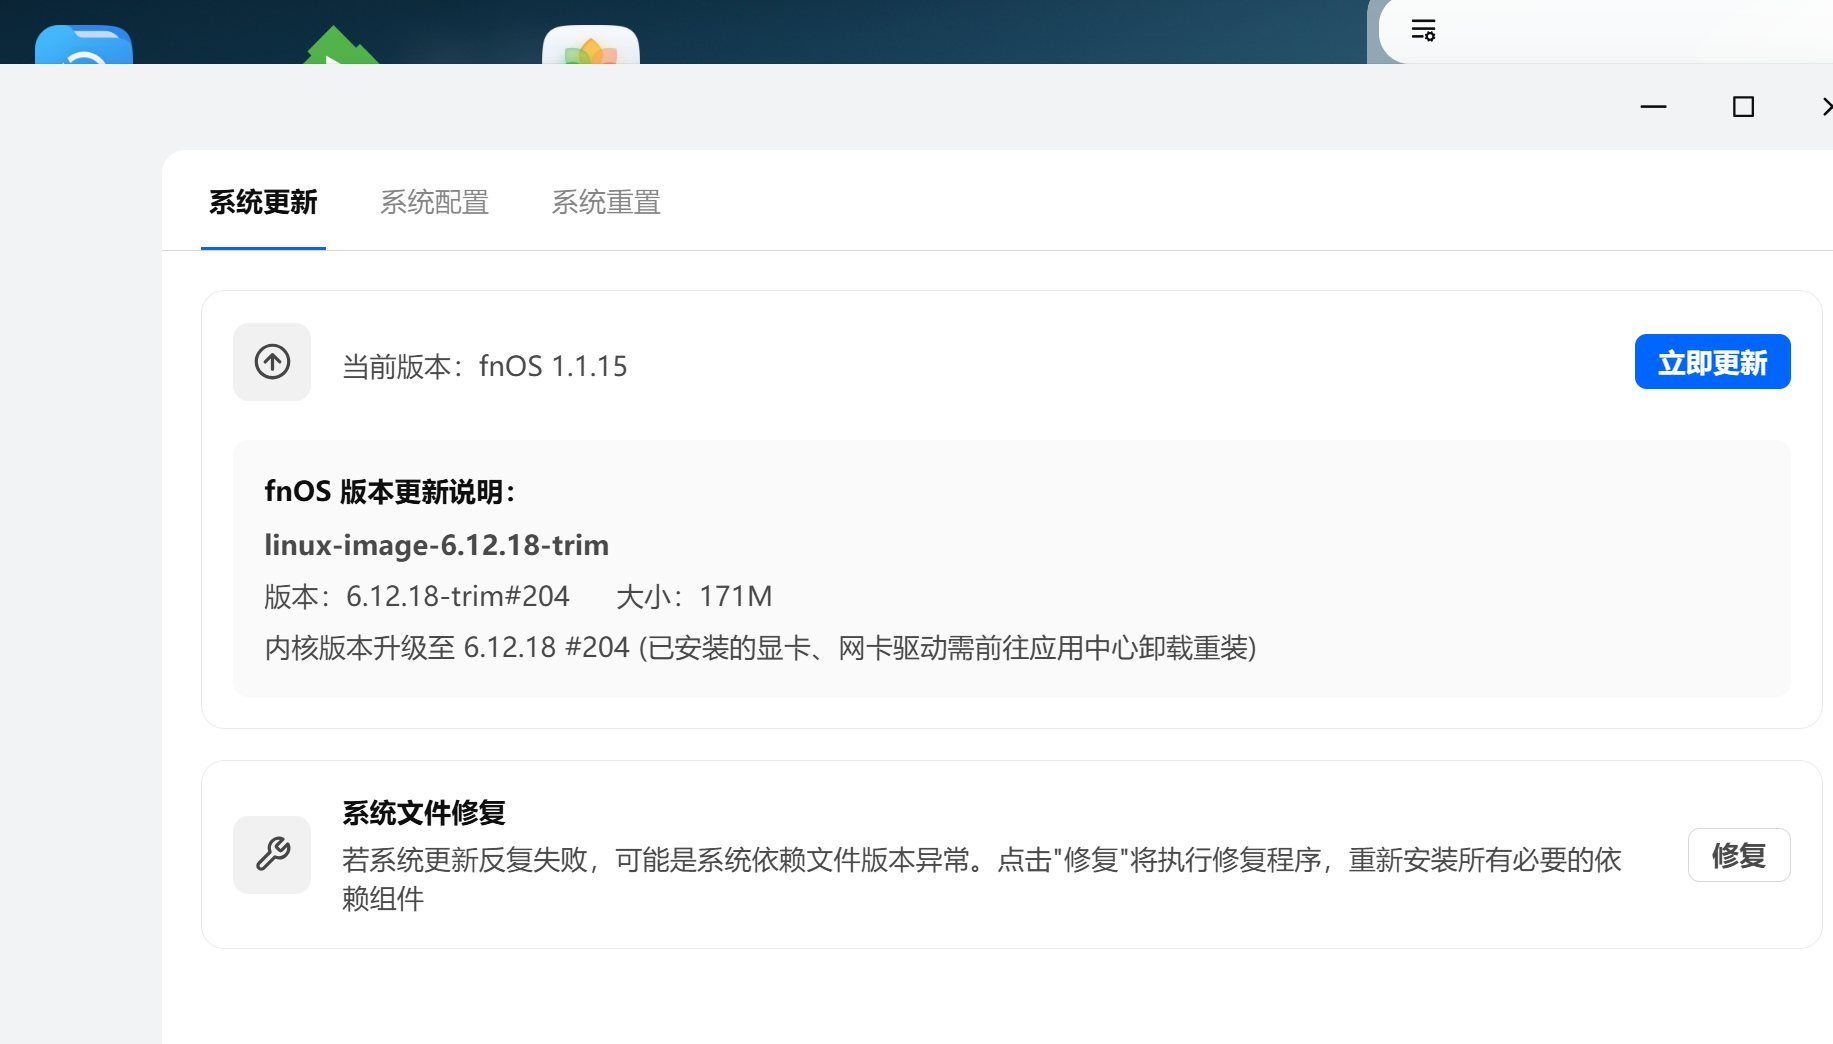The image size is (1833, 1044).
Task: Open the green arrow desktop app icon
Action: pyautogui.click(x=340, y=46)
